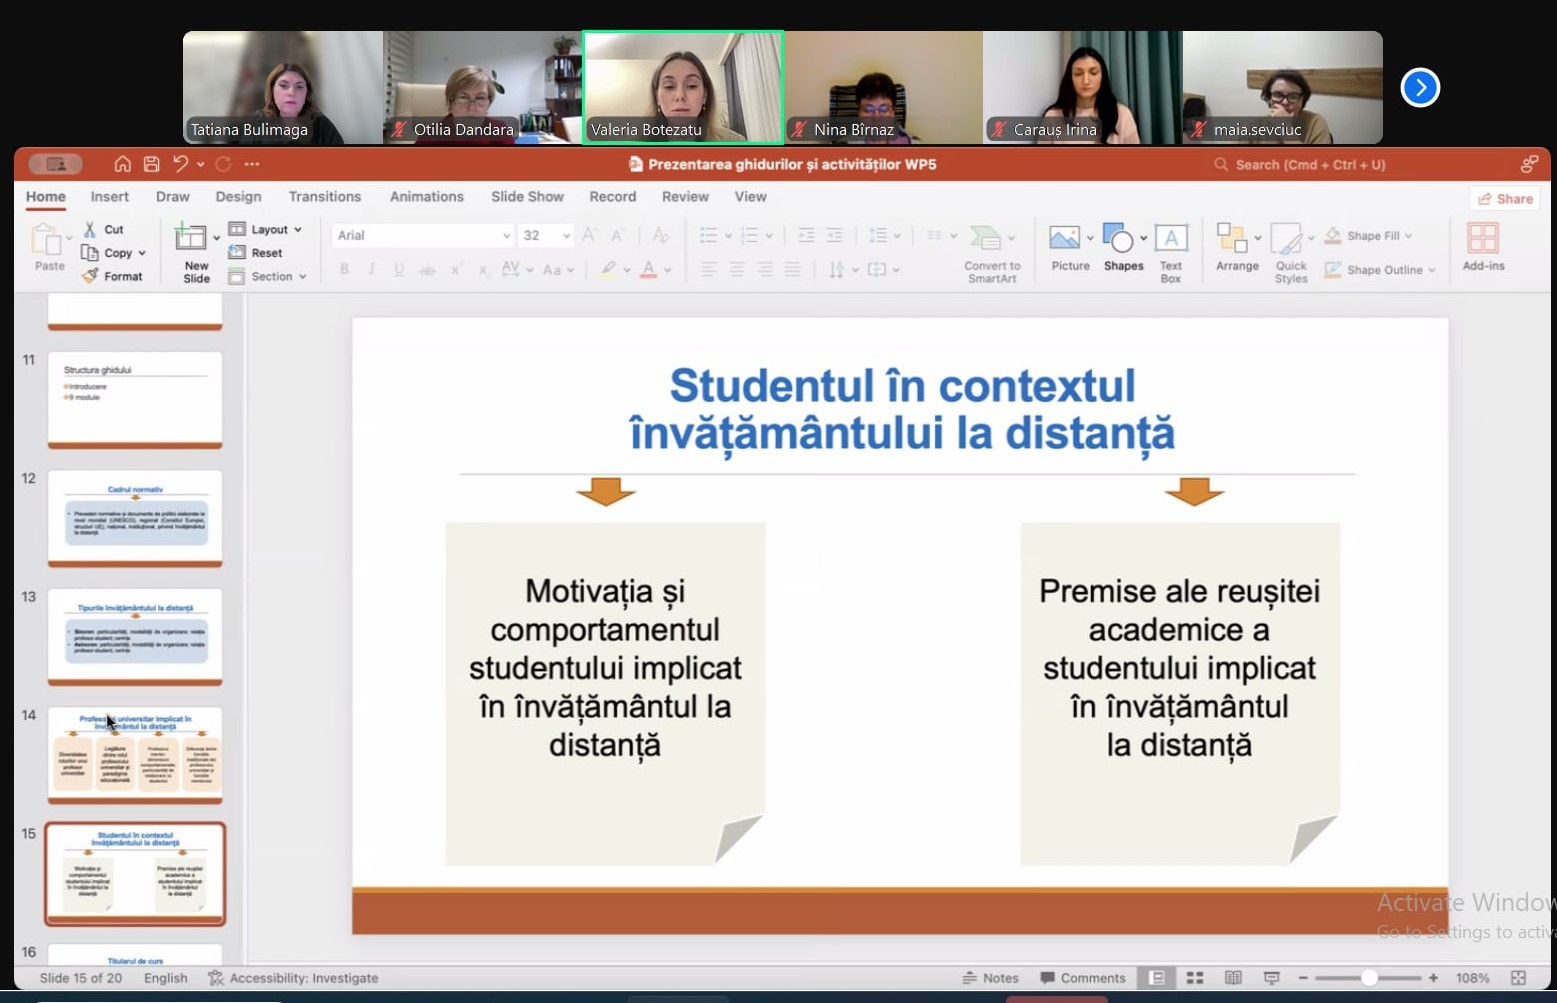Select slide 14 thumbnail
This screenshot has width=1557, height=1003.
[x=135, y=753]
